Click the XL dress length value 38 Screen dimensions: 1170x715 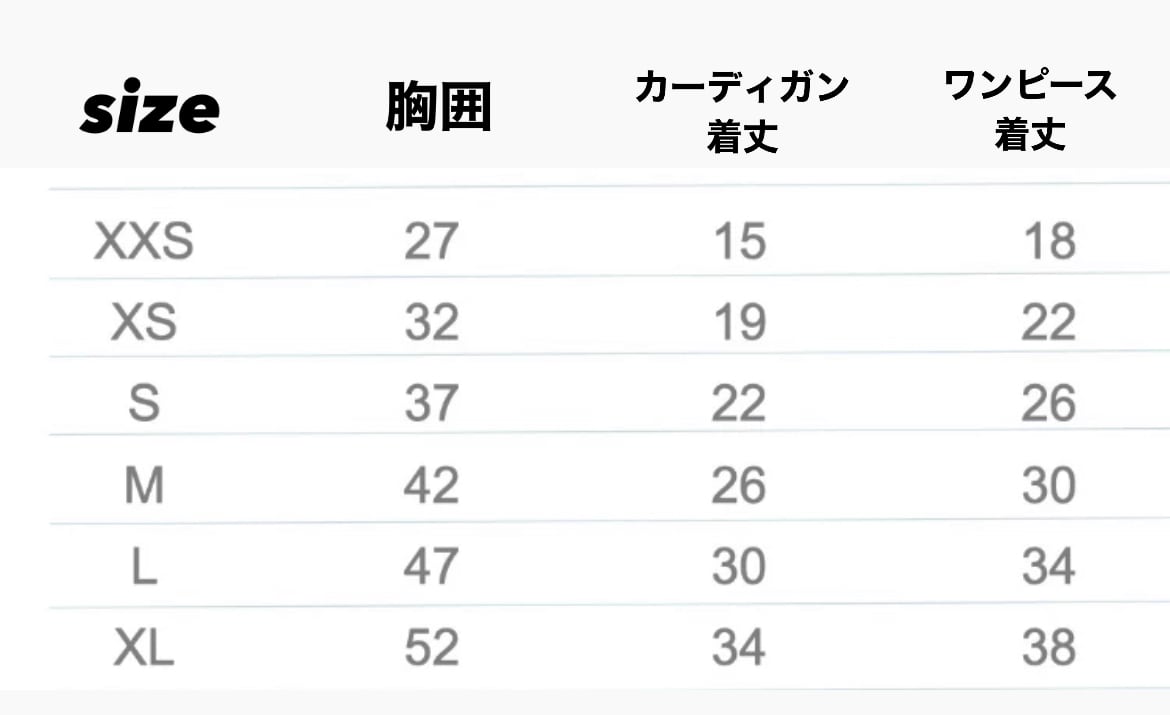coord(1049,648)
